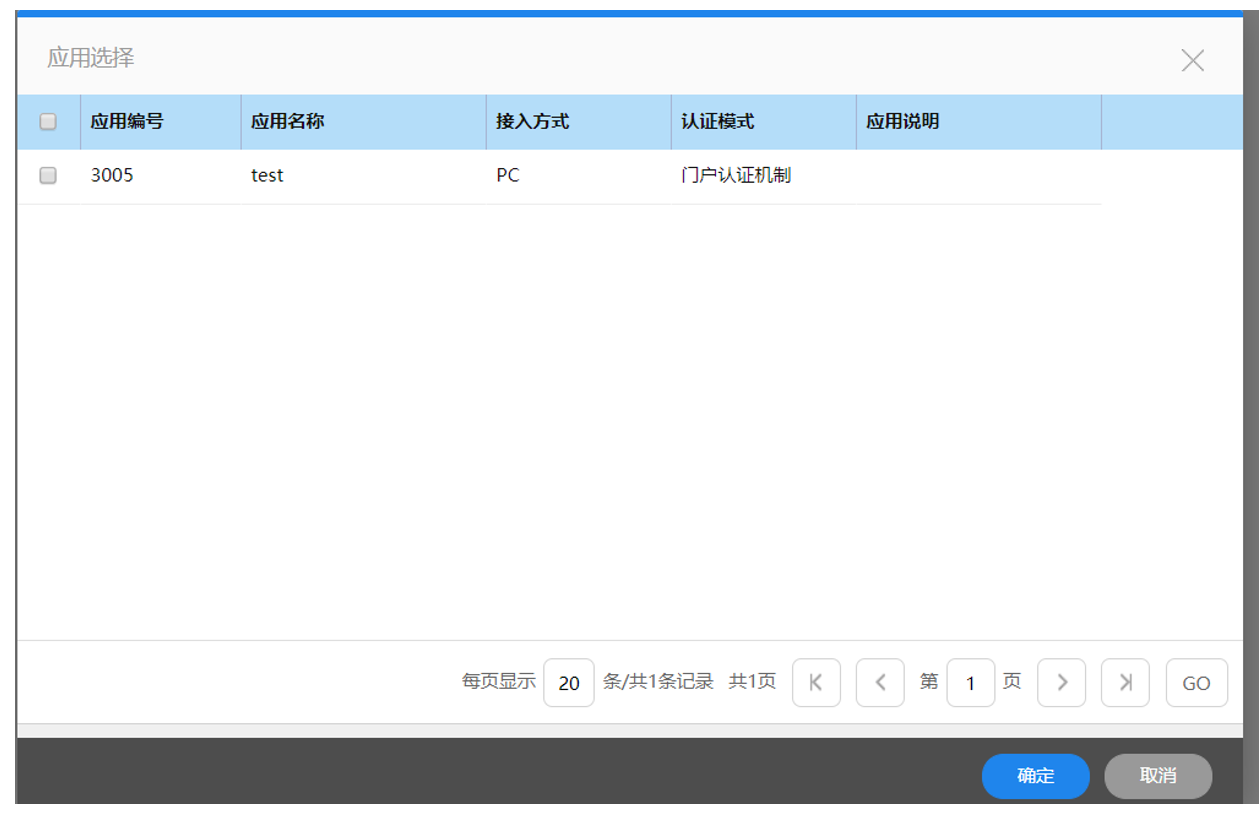Check the checkbox for row 3005

pyautogui.click(x=48, y=176)
